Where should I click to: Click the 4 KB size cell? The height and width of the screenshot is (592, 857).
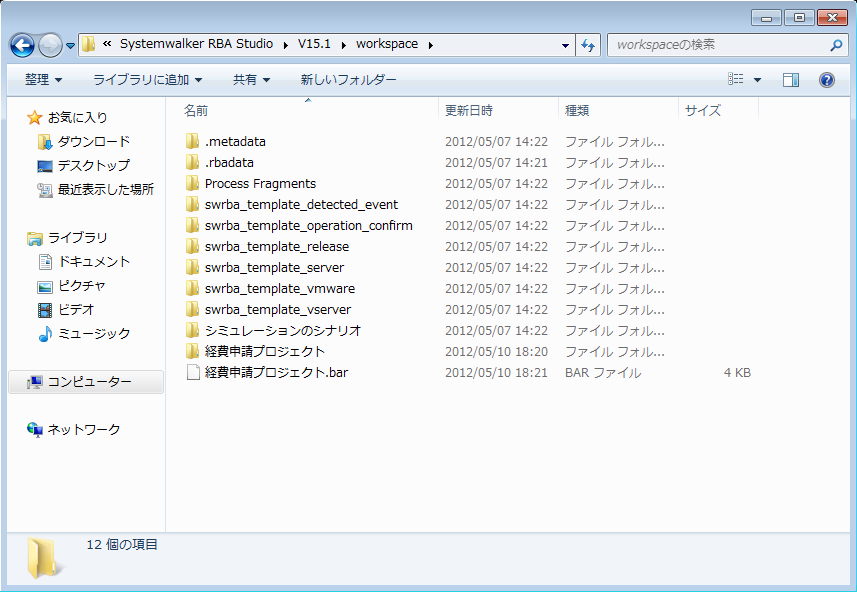coord(737,372)
